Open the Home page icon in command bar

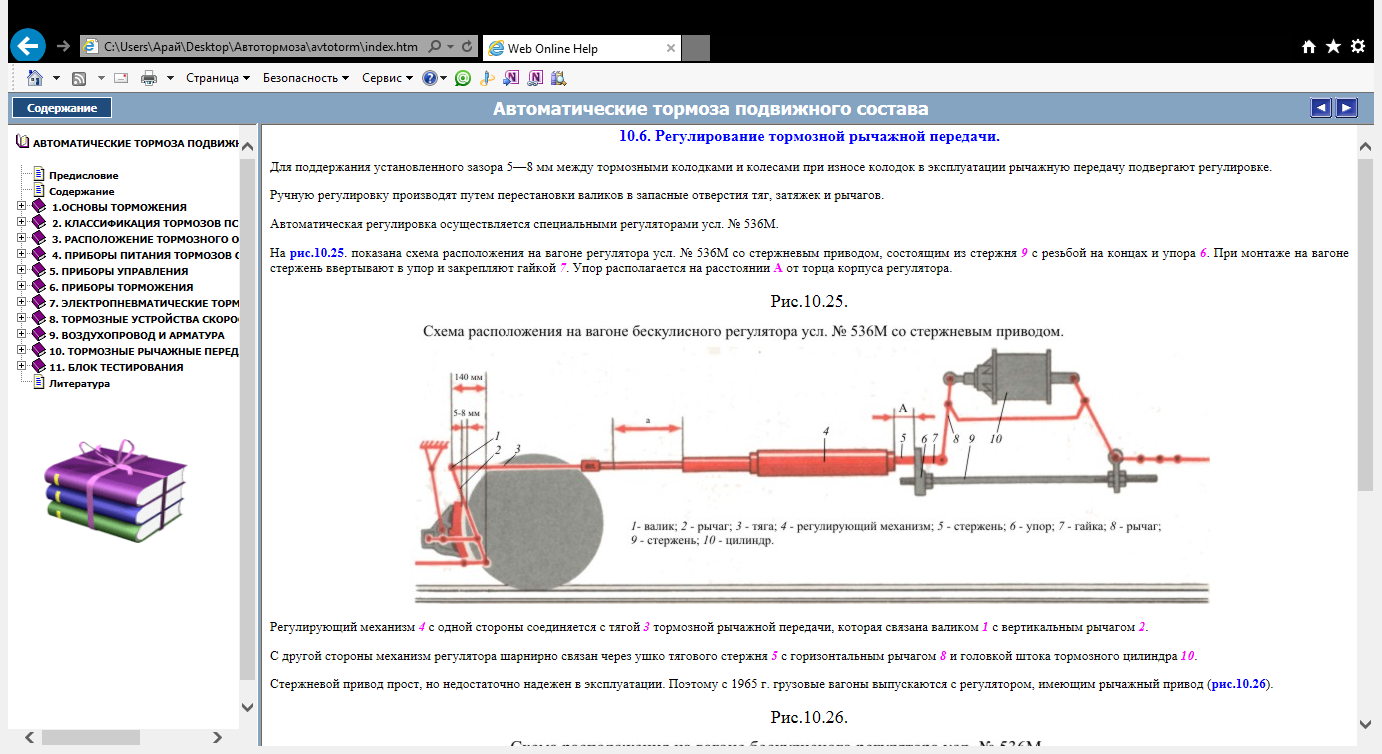(34, 77)
